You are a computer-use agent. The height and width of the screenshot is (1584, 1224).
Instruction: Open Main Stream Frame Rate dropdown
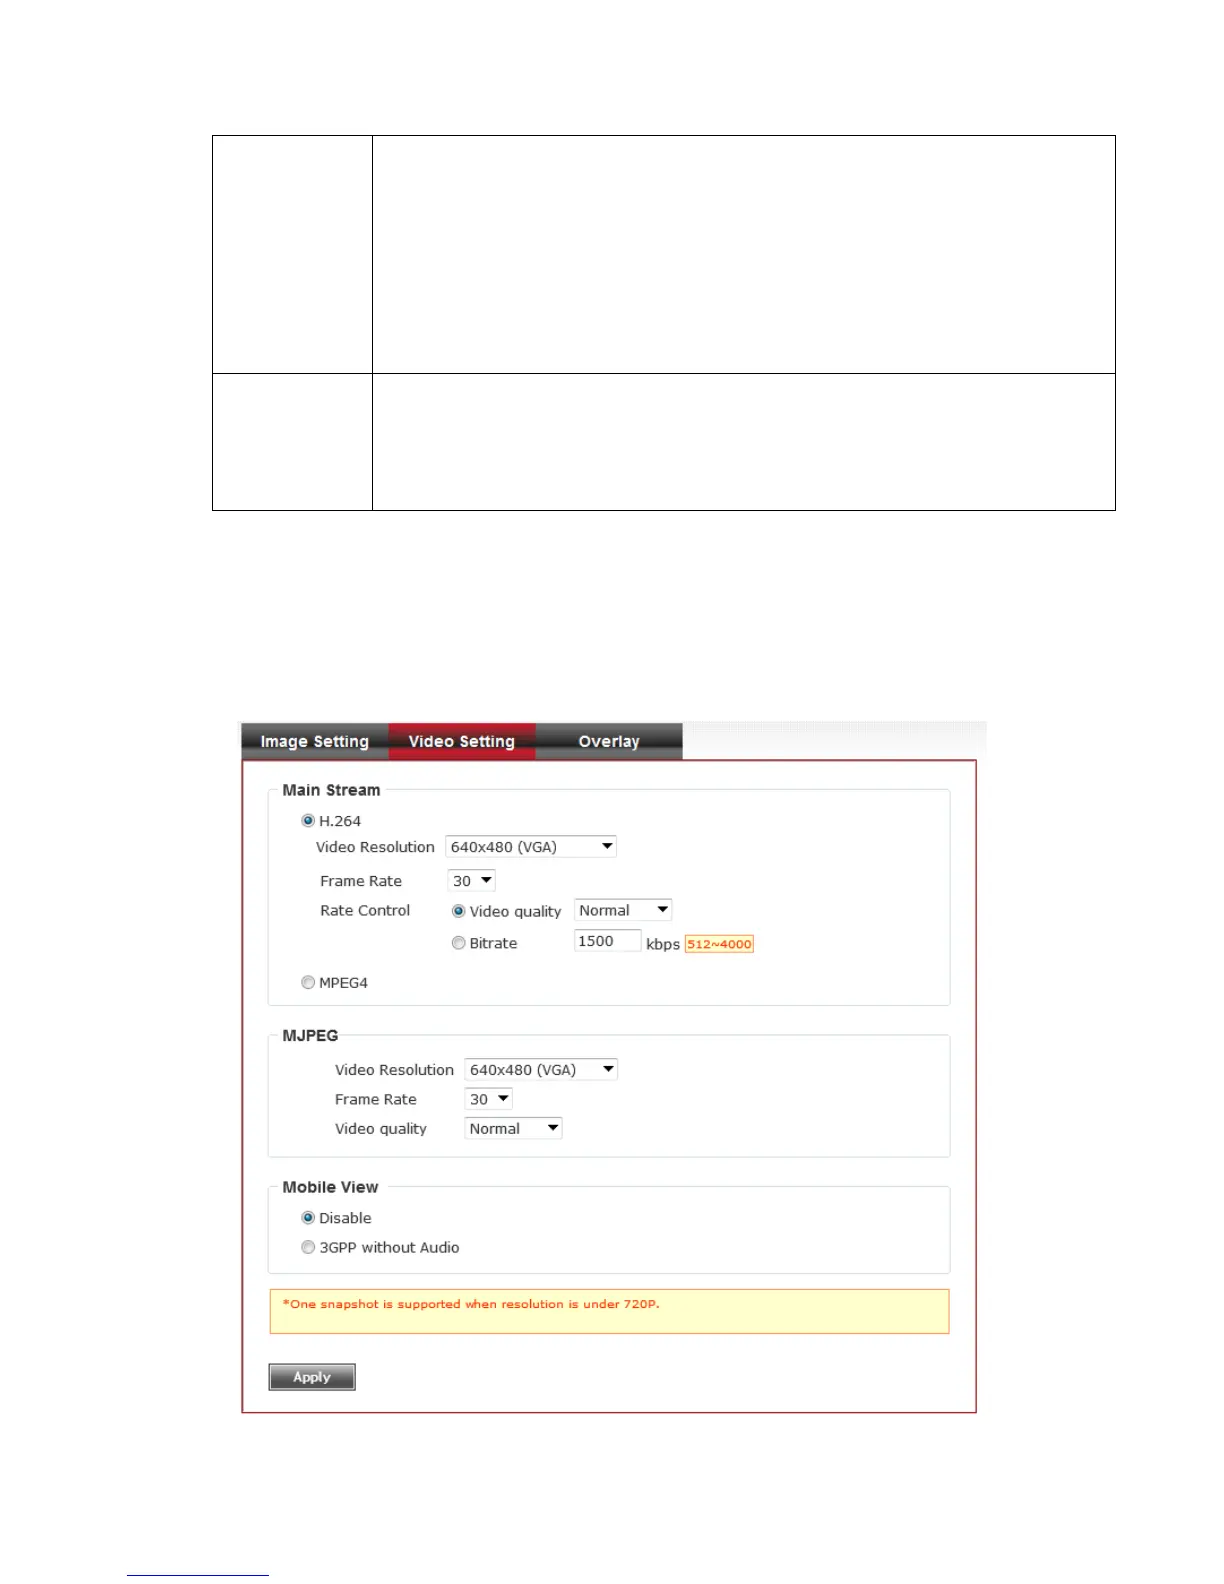click(472, 881)
